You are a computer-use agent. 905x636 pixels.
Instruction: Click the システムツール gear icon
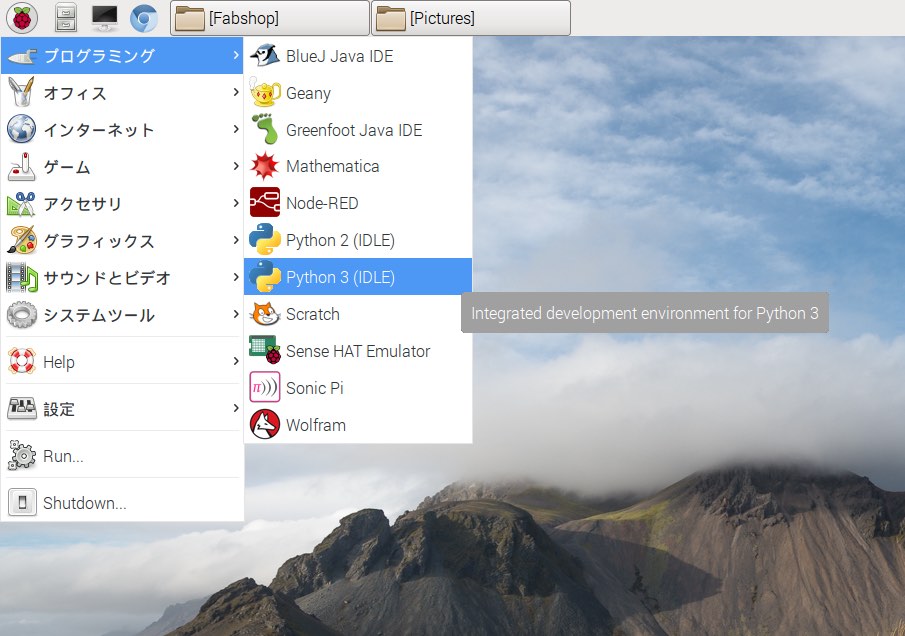click(22, 315)
